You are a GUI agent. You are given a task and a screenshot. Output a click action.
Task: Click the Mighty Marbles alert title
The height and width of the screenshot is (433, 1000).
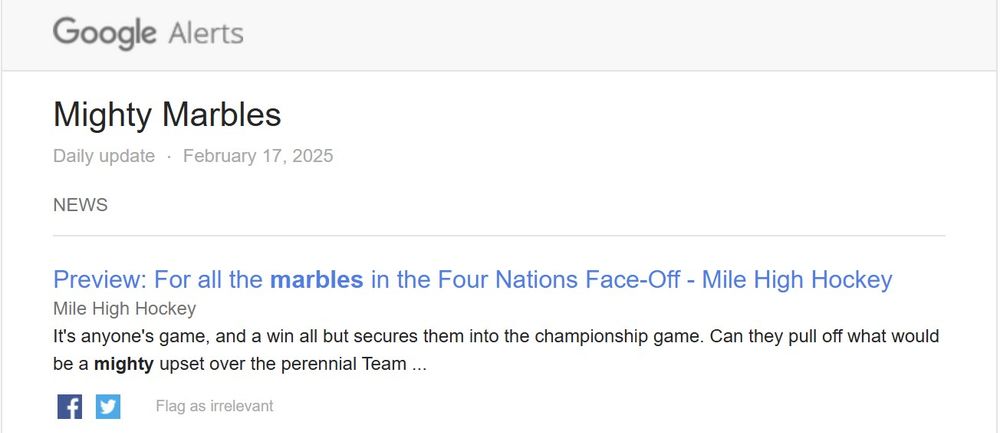coord(167,115)
